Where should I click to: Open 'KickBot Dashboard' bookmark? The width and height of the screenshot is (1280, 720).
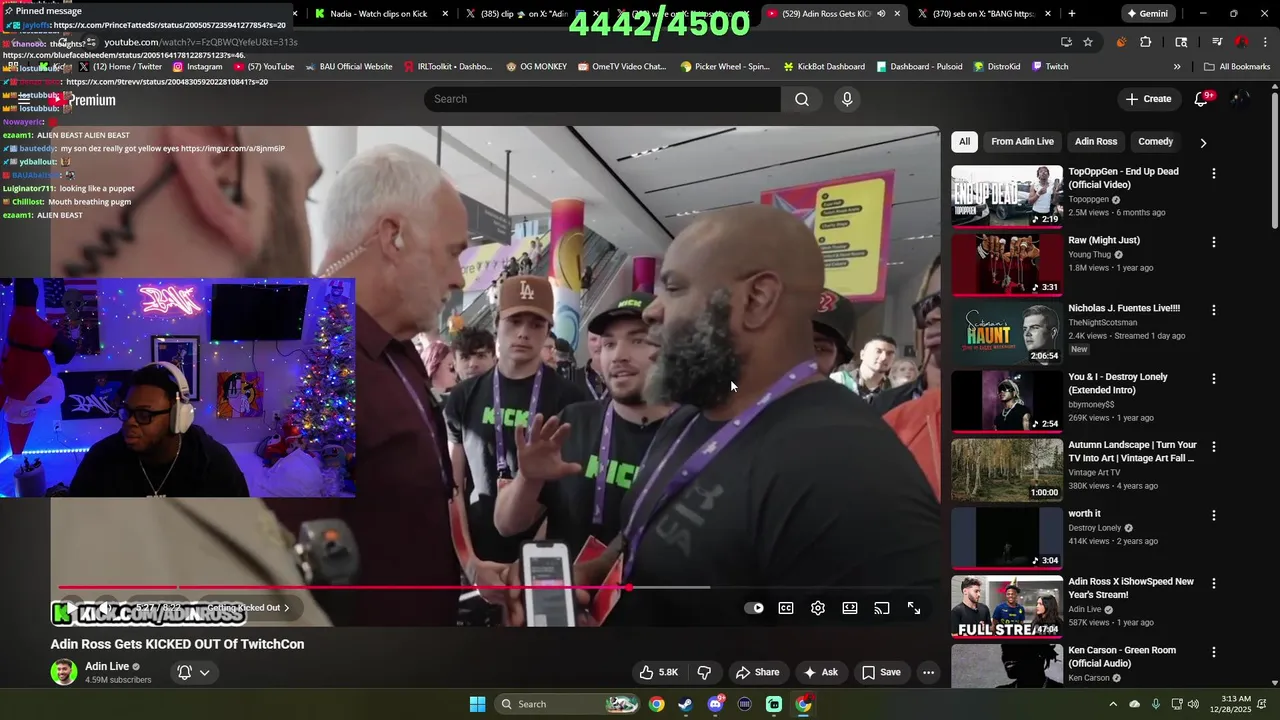(x=824, y=67)
